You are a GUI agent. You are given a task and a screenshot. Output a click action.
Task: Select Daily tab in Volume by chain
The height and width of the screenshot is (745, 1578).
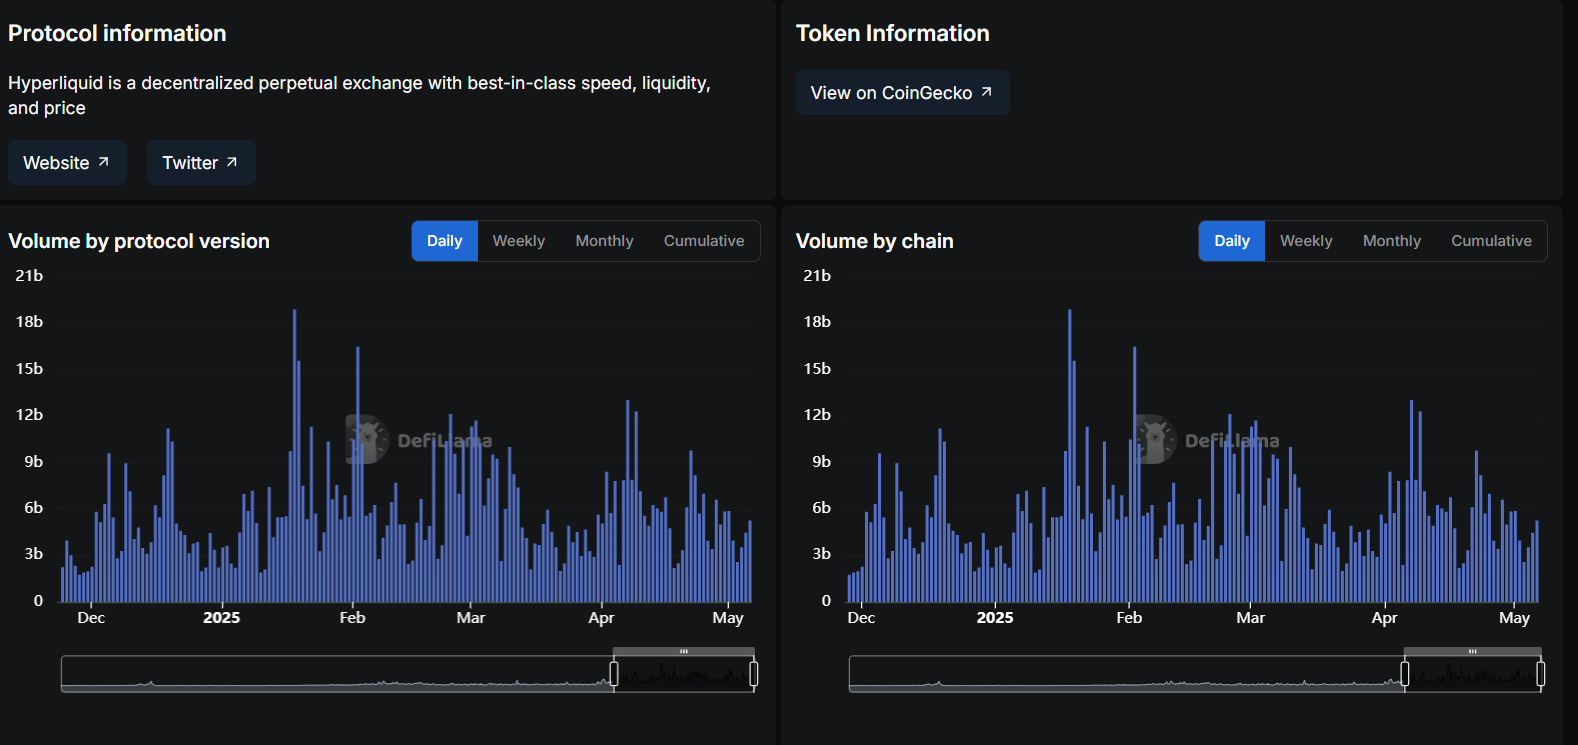pos(1232,241)
